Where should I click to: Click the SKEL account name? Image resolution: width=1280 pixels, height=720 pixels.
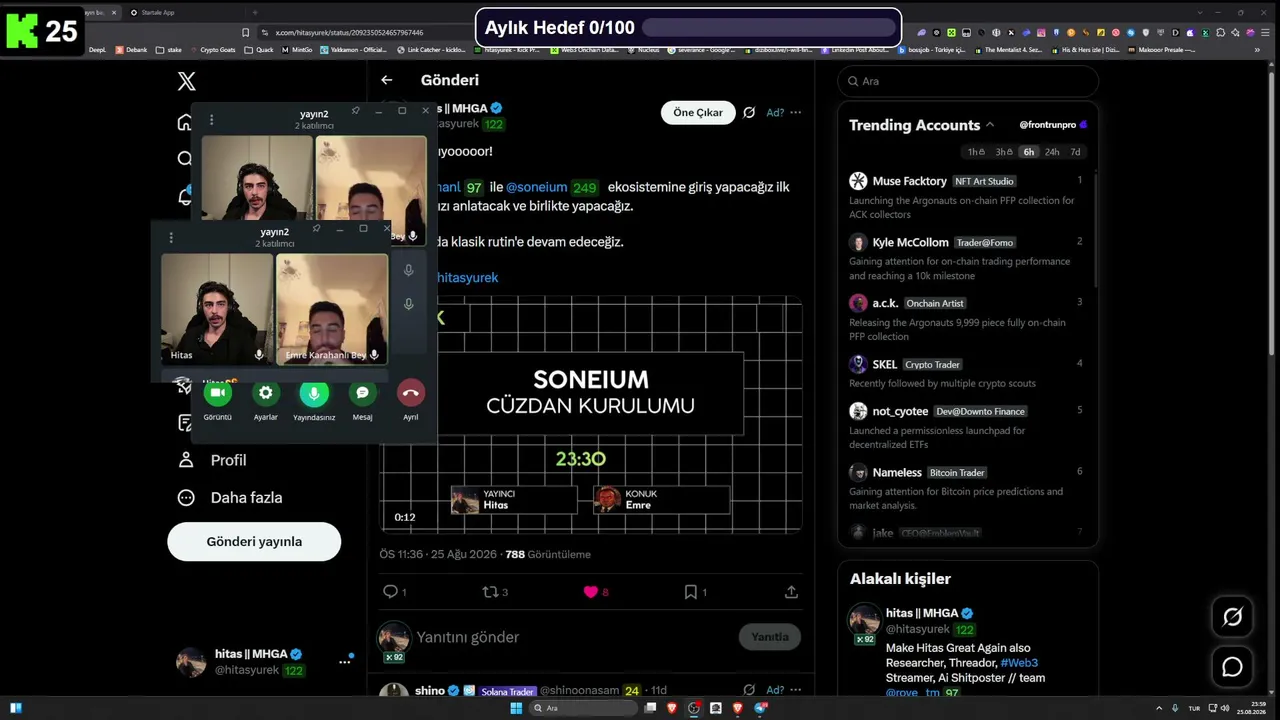point(885,364)
